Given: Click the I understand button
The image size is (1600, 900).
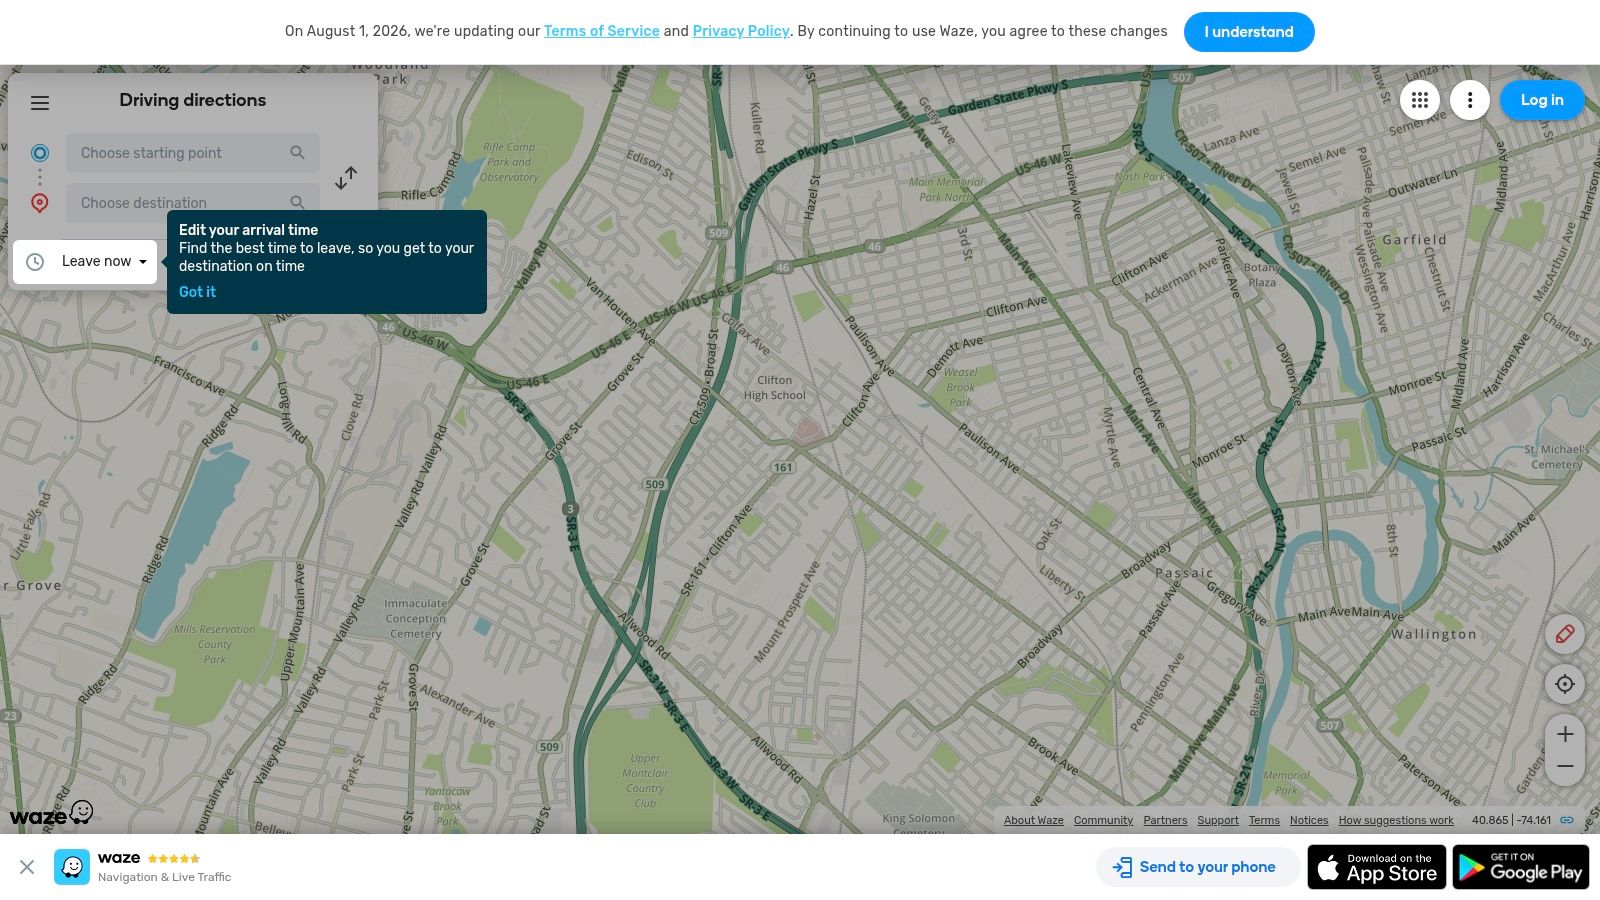Looking at the screenshot, I should [x=1249, y=32].
